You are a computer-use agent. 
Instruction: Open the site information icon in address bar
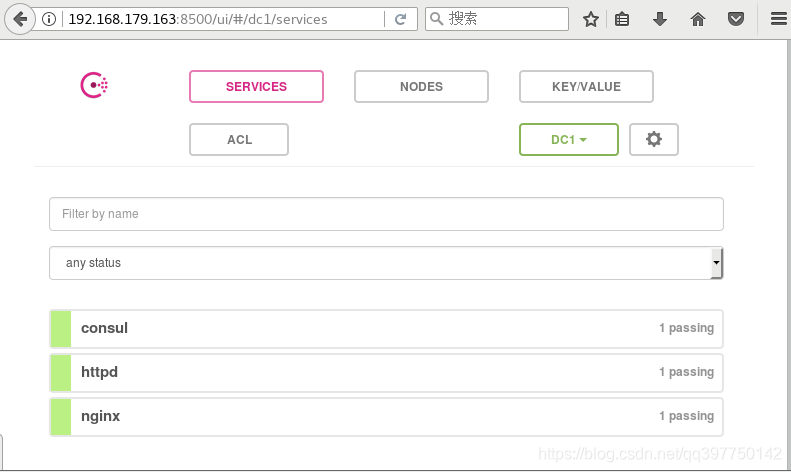coord(49,19)
